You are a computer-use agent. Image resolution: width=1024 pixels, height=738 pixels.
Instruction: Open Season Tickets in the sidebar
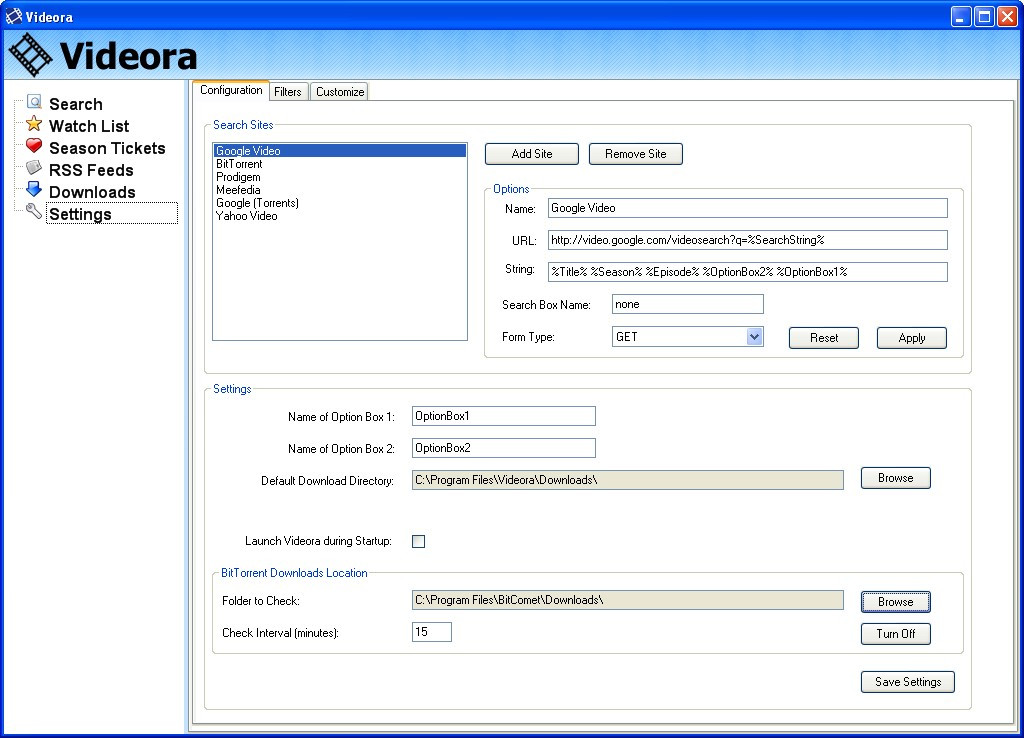tap(107, 148)
